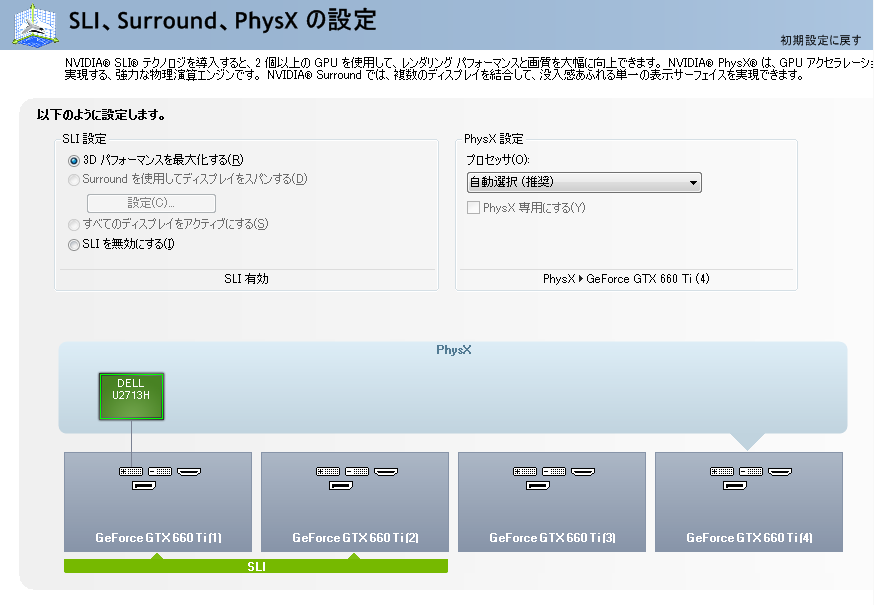Click the GeForce GTX 660 Ti (2) label
Image resolution: width=874 pixels, height=605 pixels.
[x=355, y=538]
